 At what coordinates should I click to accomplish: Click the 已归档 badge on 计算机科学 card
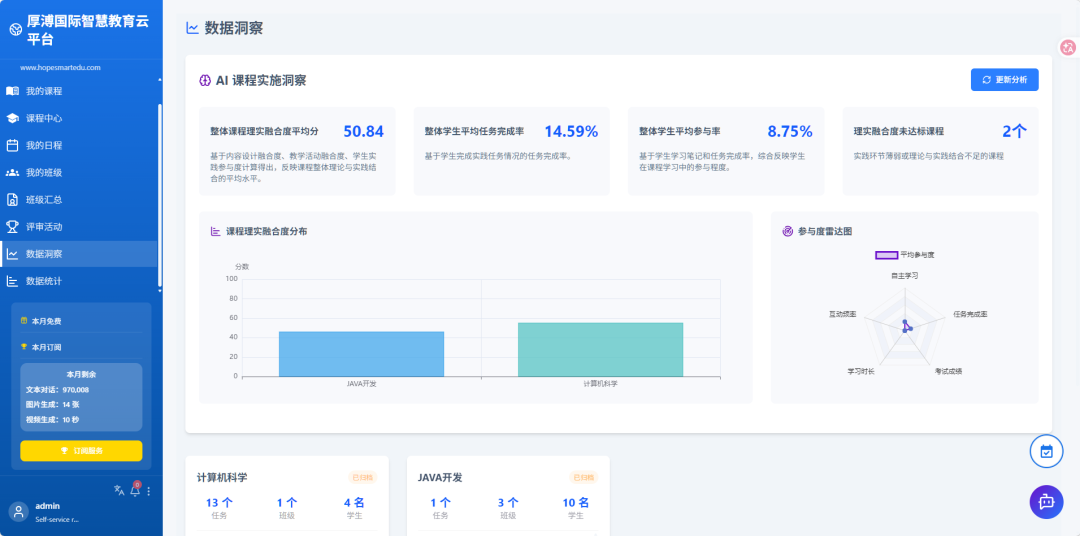pos(362,477)
